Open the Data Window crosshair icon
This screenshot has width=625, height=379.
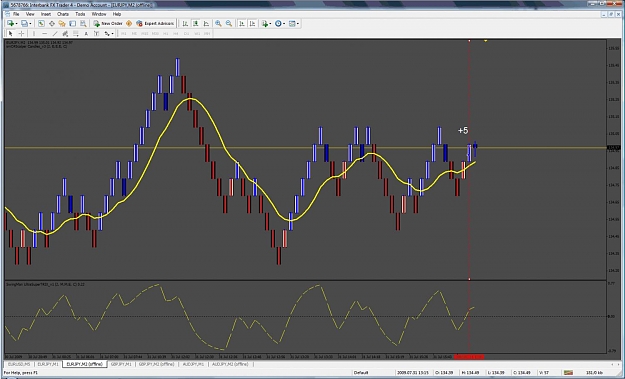point(52,24)
